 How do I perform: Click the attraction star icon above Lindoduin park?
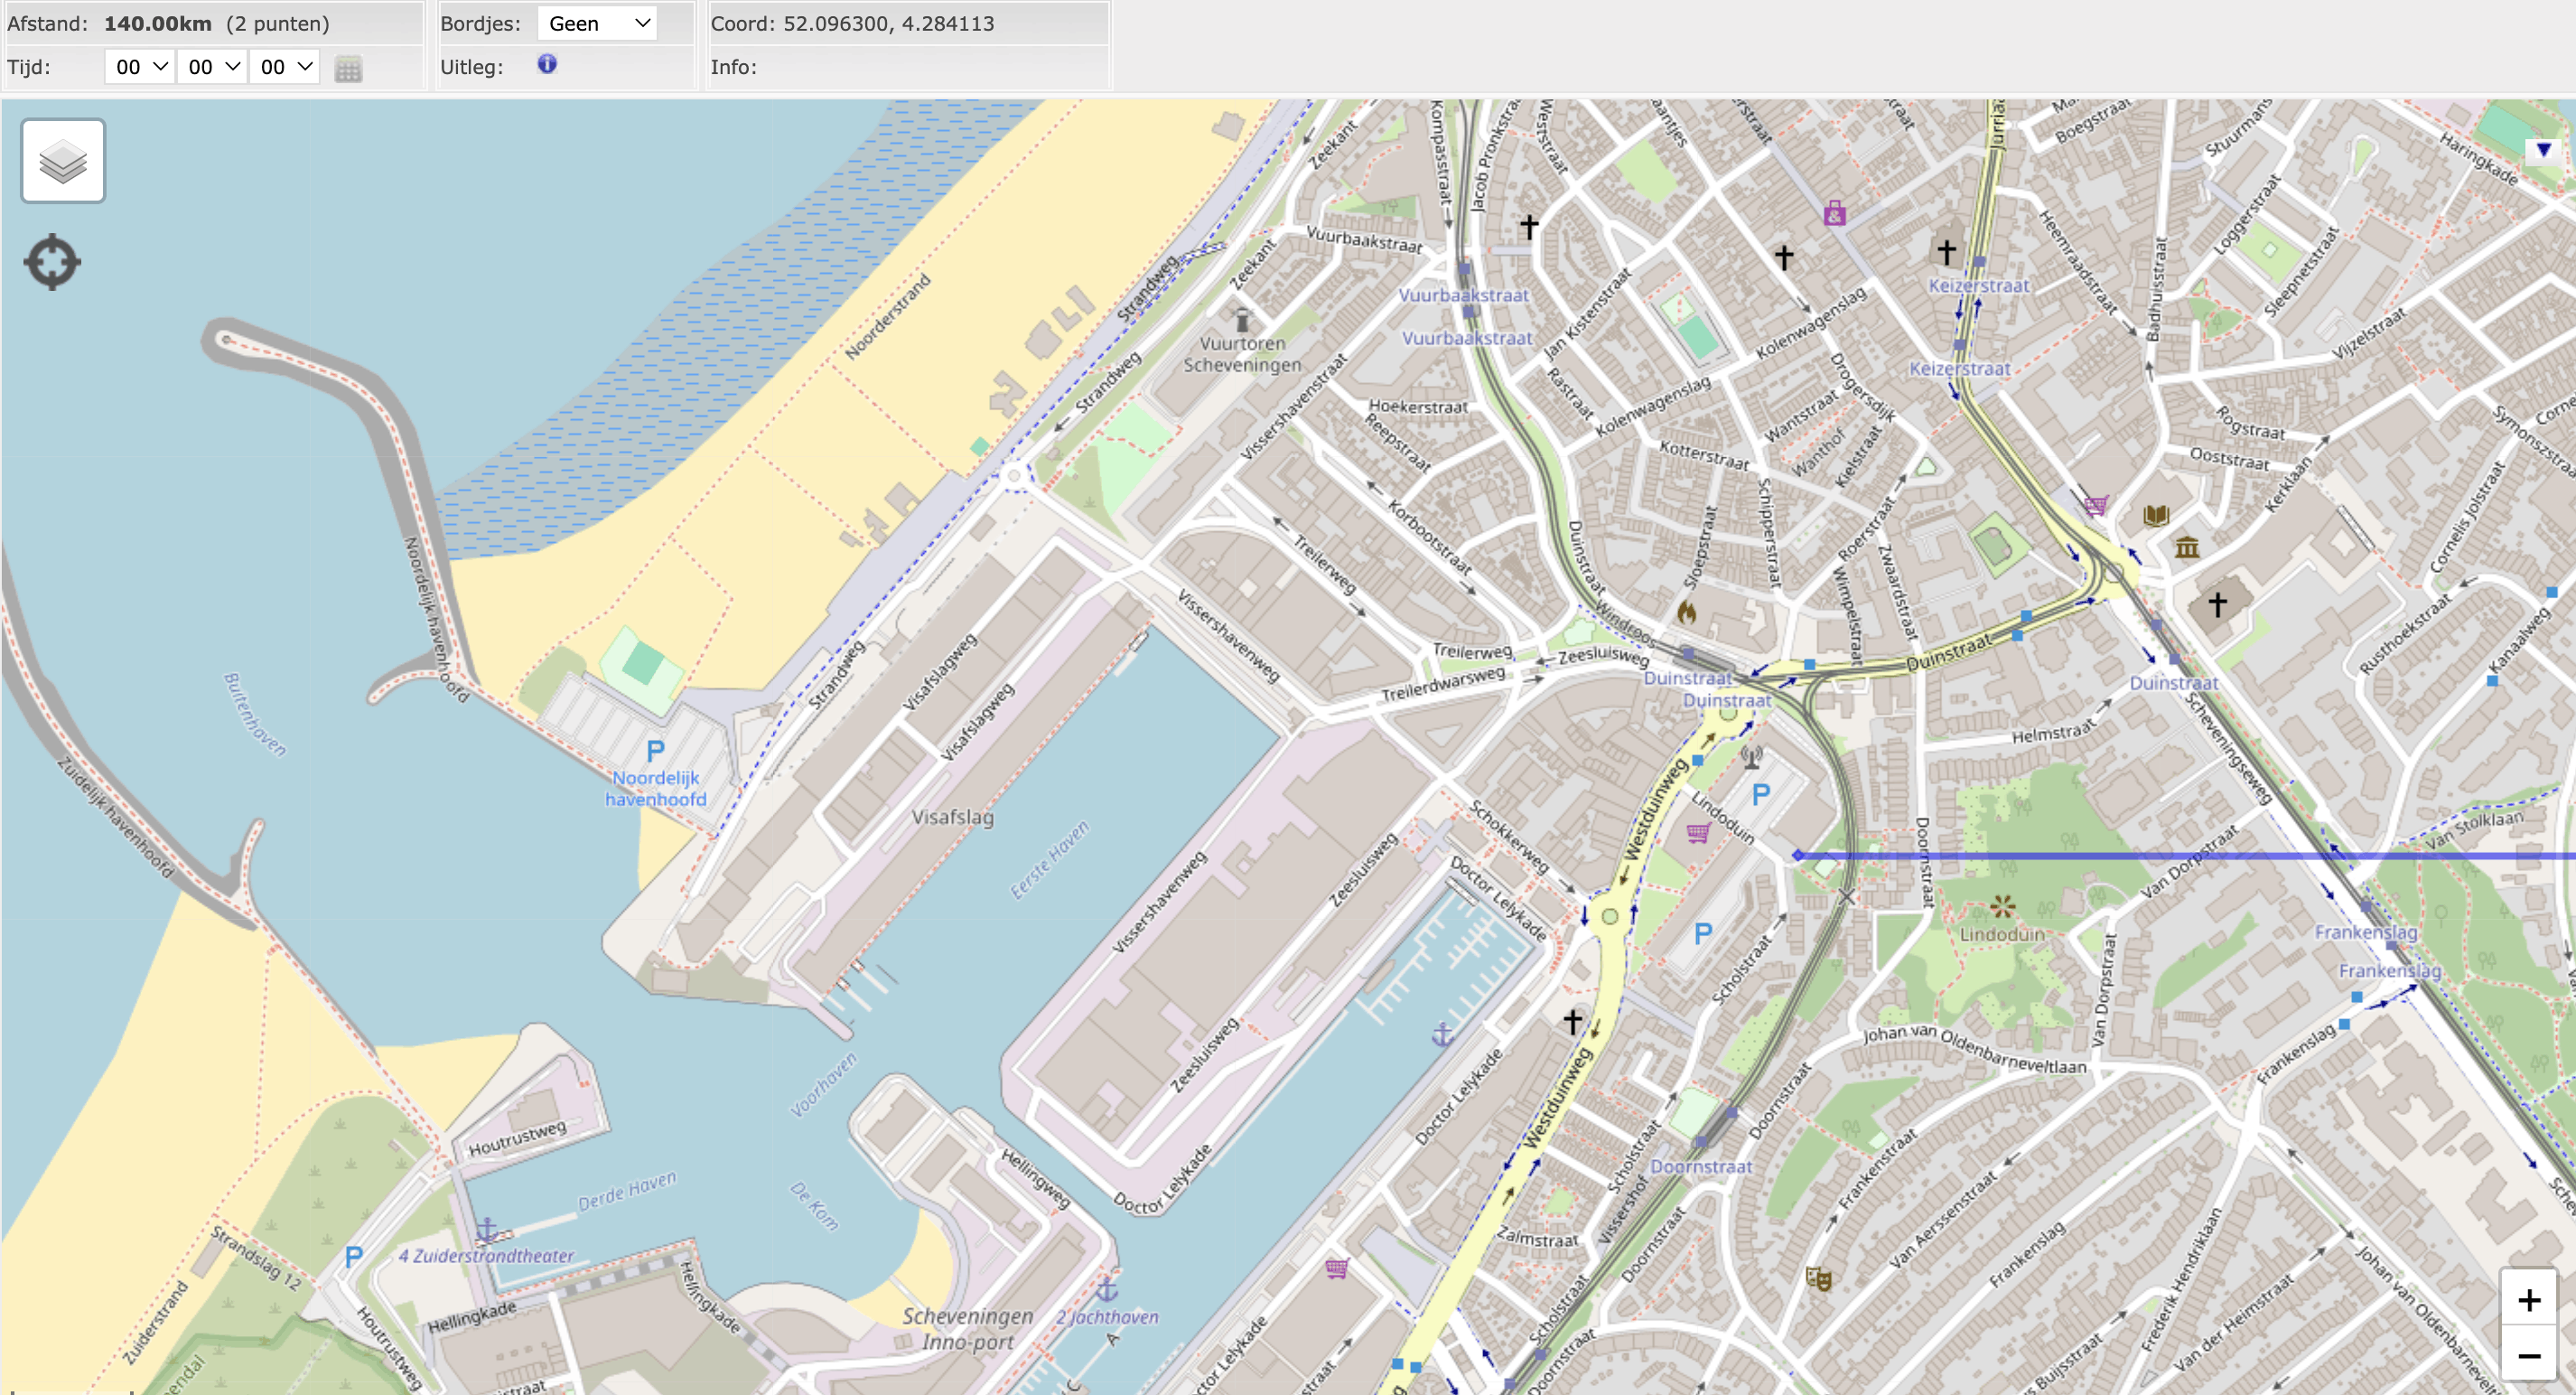point(2002,906)
